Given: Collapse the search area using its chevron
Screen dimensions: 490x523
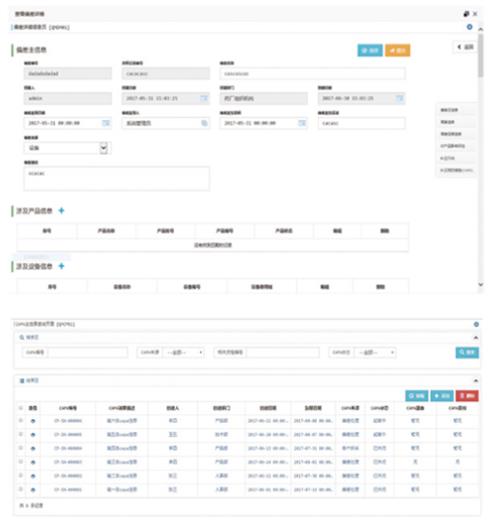Looking at the screenshot, I should pyautogui.click(x=476, y=338).
